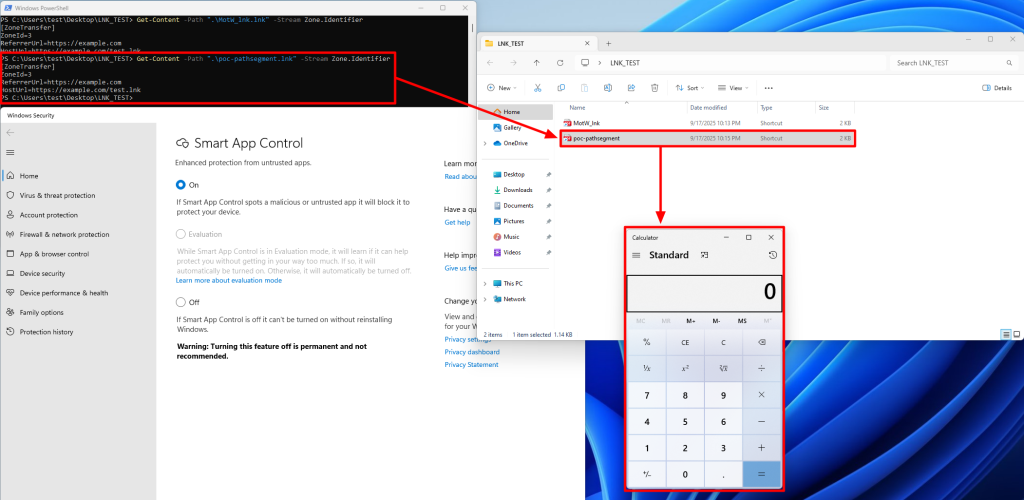Screen dimensions: 1024x500
Task: Select the On radio button for Smart App Control
Action: pos(181,185)
